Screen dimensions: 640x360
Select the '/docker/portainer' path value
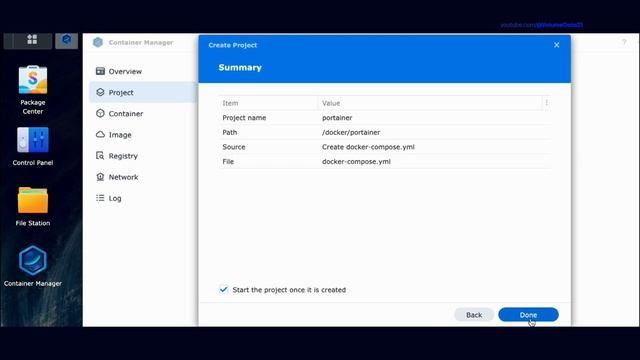click(x=351, y=132)
